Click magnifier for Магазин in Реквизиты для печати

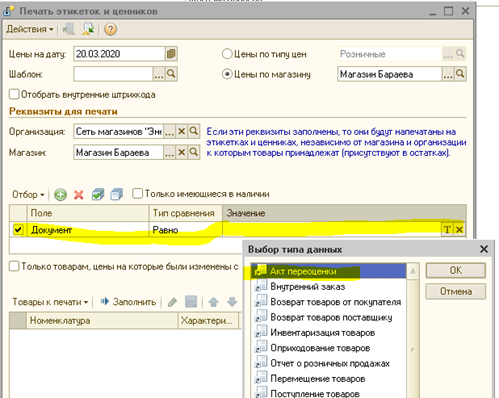(x=194, y=153)
